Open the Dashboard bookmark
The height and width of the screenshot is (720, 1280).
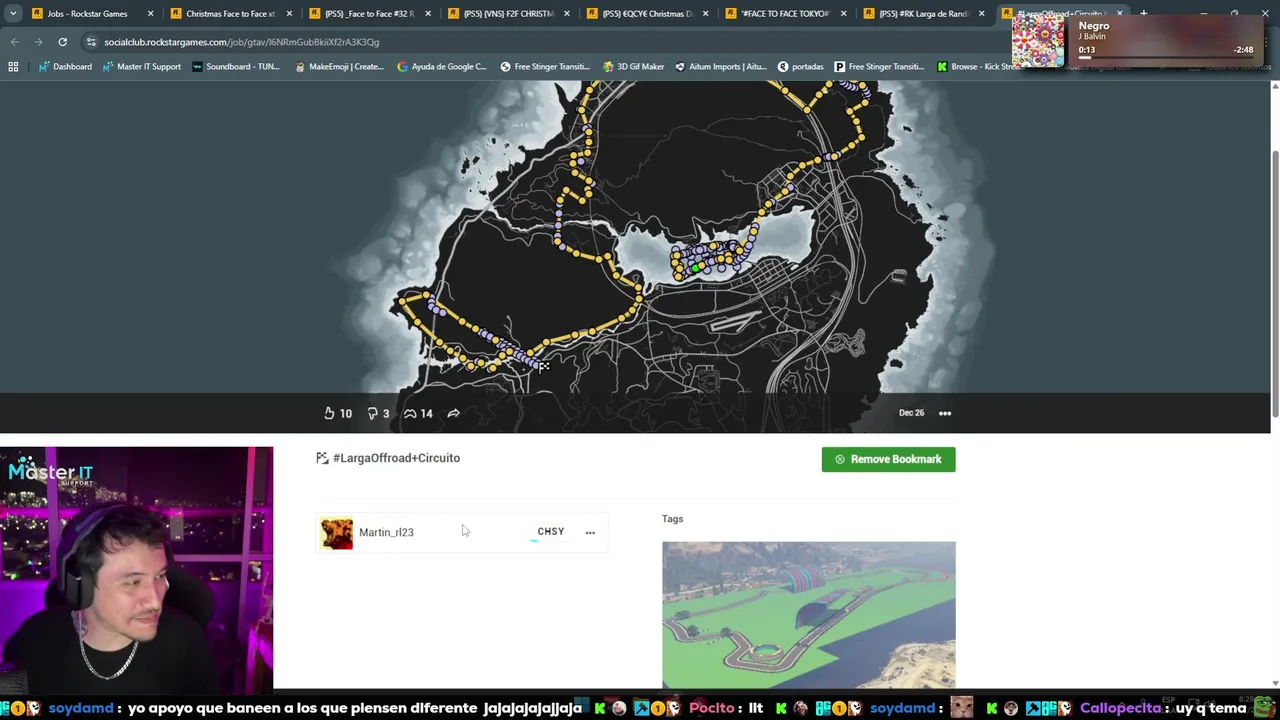(65, 67)
